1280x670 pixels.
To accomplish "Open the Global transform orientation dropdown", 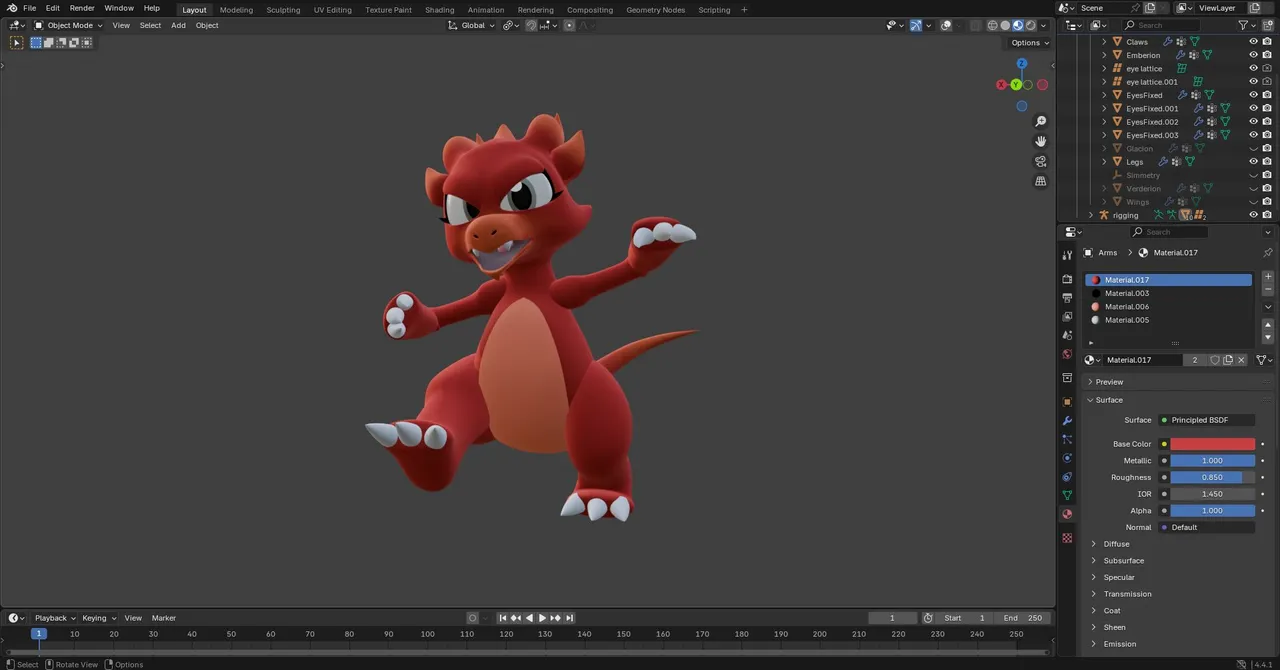I will pos(472,25).
